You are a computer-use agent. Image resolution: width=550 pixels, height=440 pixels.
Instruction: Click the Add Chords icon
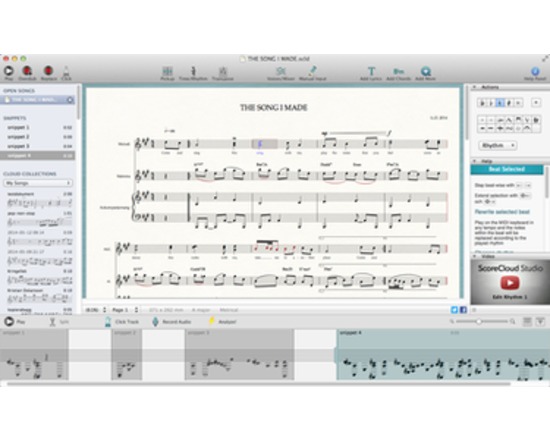tap(398, 71)
